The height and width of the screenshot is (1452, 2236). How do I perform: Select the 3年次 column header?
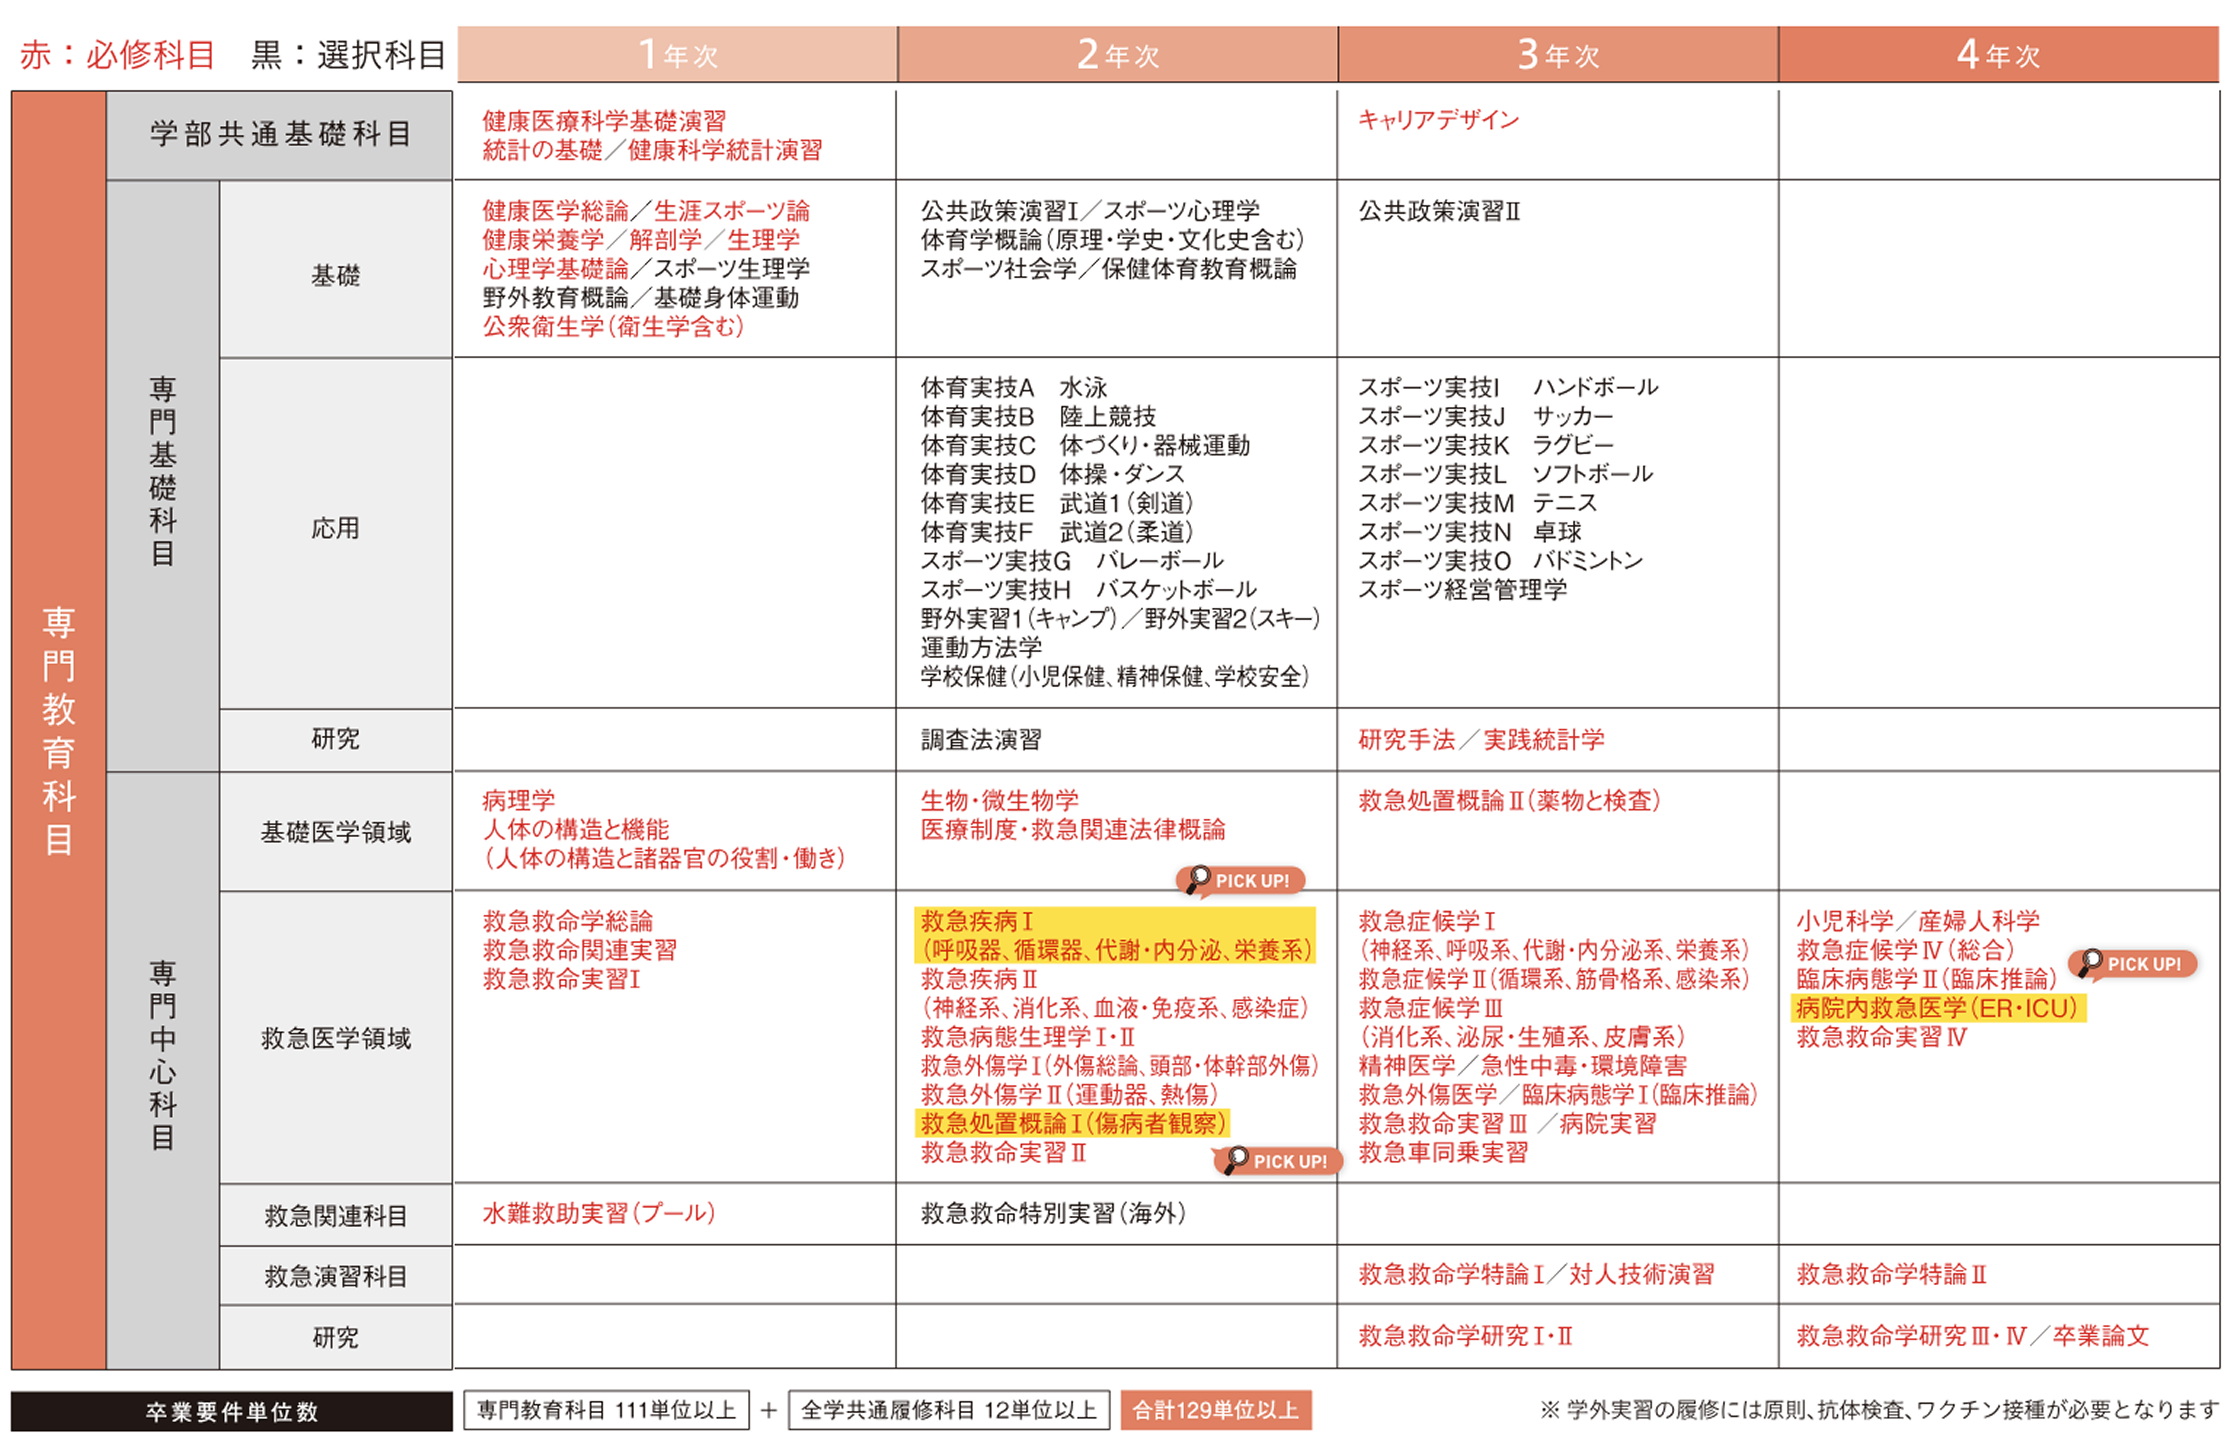(1557, 55)
